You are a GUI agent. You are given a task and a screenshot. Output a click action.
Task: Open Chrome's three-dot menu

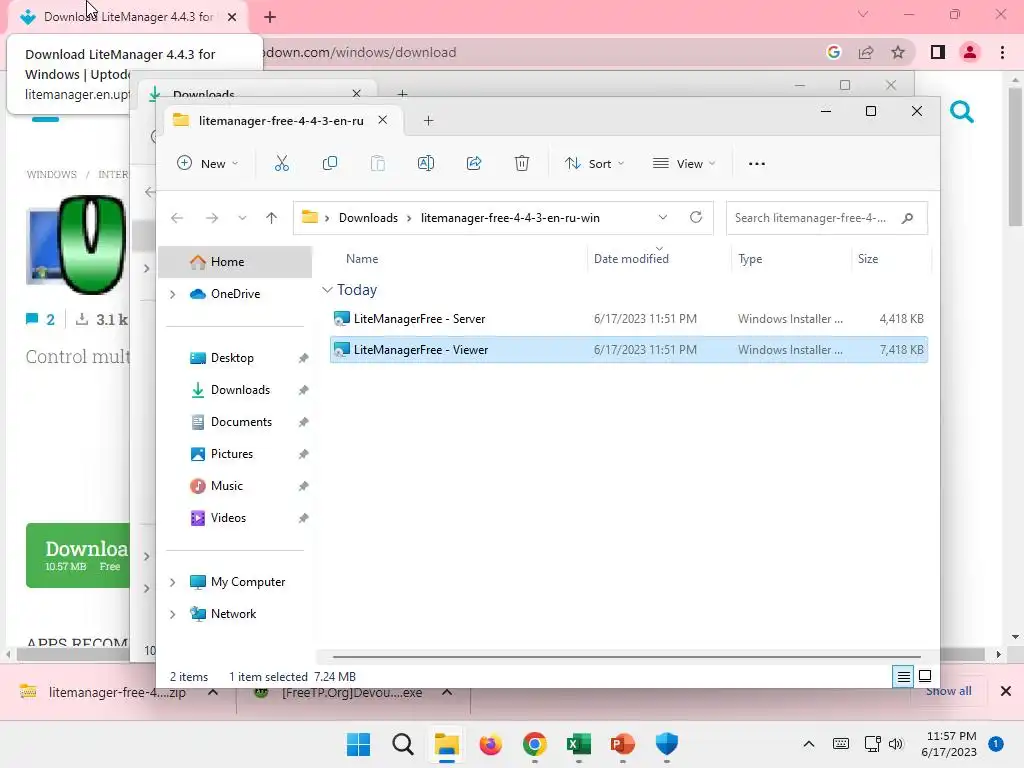(x=1002, y=52)
